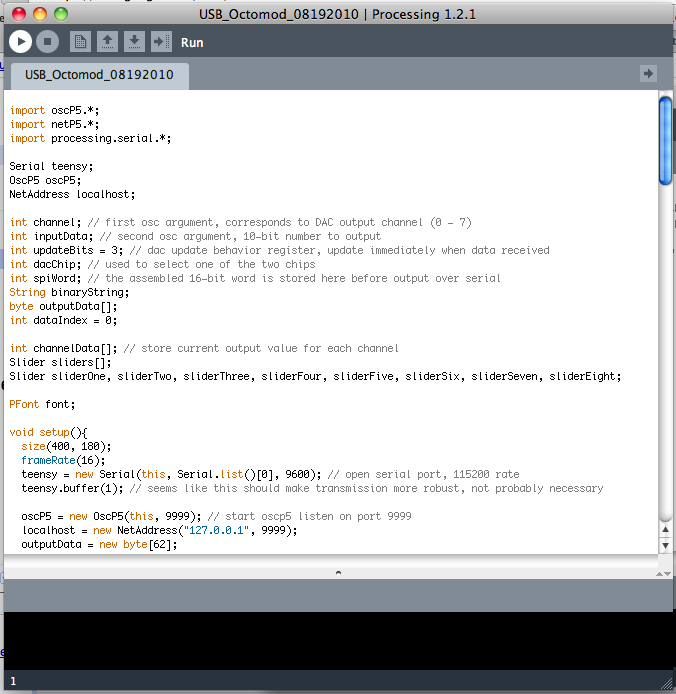Click the line 'import netP5.*;'
The image size is (676, 694).
[54, 124]
